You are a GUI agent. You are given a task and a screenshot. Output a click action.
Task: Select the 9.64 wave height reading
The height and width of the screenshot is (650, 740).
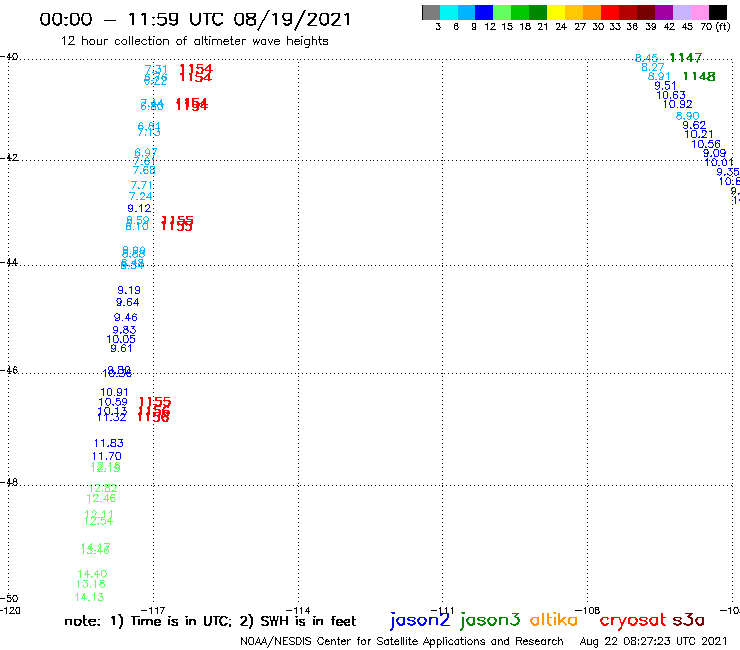click(127, 302)
